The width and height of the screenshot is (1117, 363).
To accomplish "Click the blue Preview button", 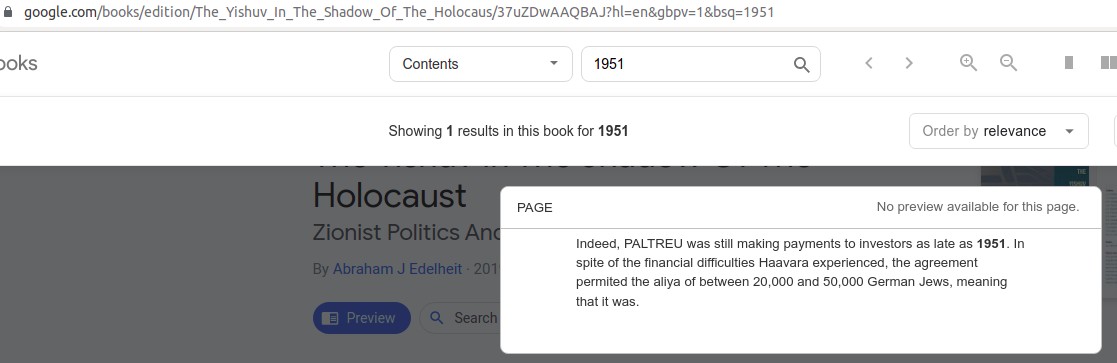I will point(362,318).
